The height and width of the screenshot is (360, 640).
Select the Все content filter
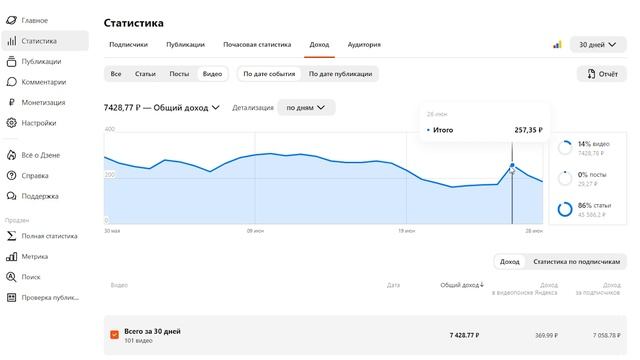116,74
